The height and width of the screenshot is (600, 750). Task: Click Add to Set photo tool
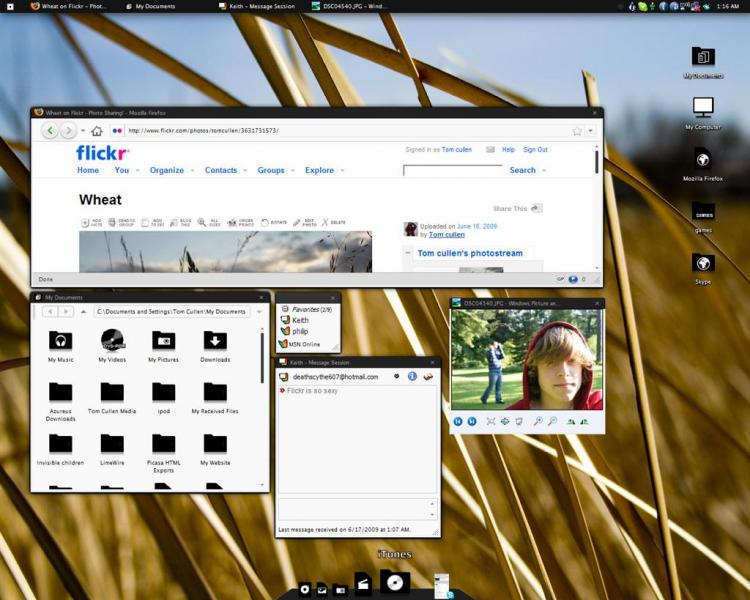(153, 222)
